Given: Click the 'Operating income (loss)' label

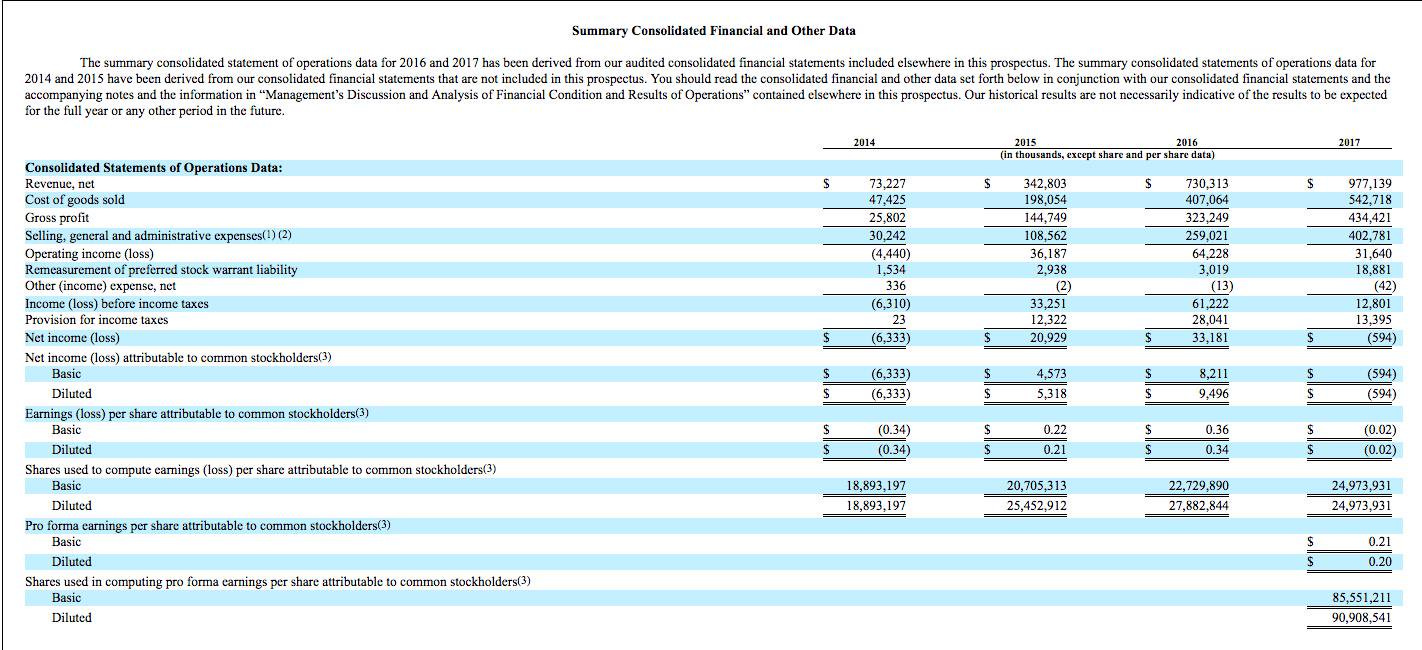Looking at the screenshot, I should tap(89, 254).
